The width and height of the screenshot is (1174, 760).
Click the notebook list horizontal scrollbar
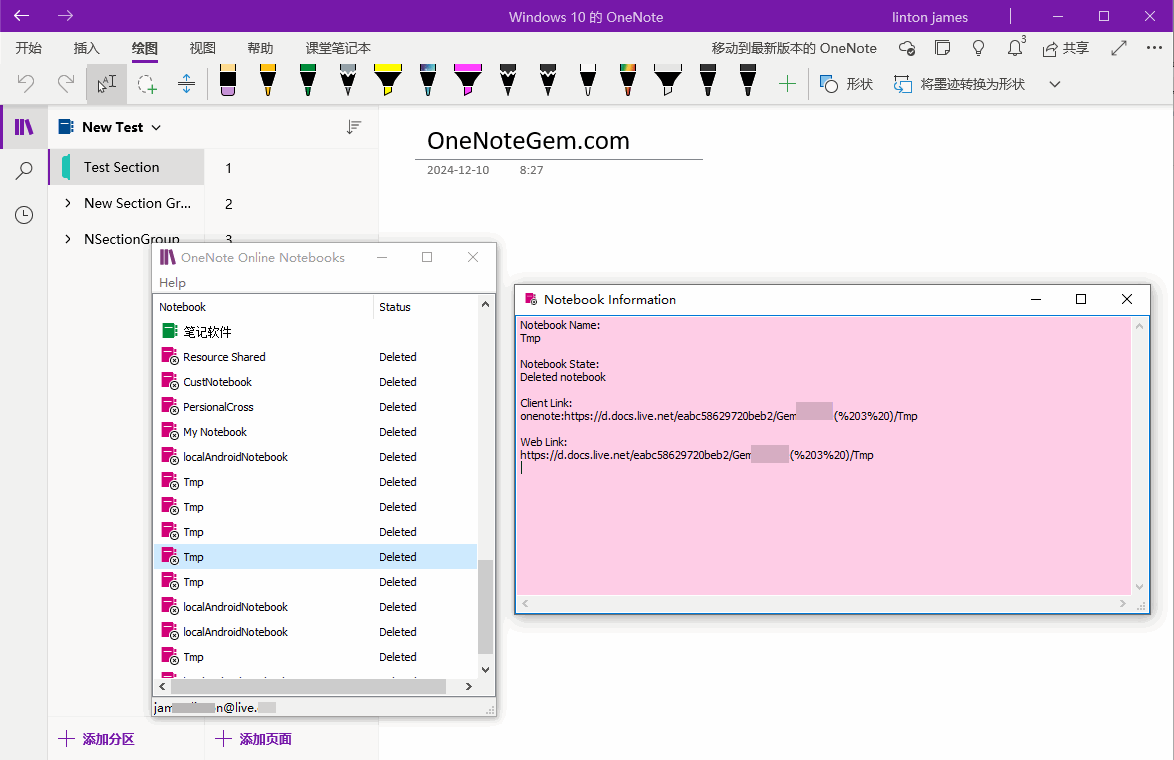pyautogui.click(x=308, y=686)
